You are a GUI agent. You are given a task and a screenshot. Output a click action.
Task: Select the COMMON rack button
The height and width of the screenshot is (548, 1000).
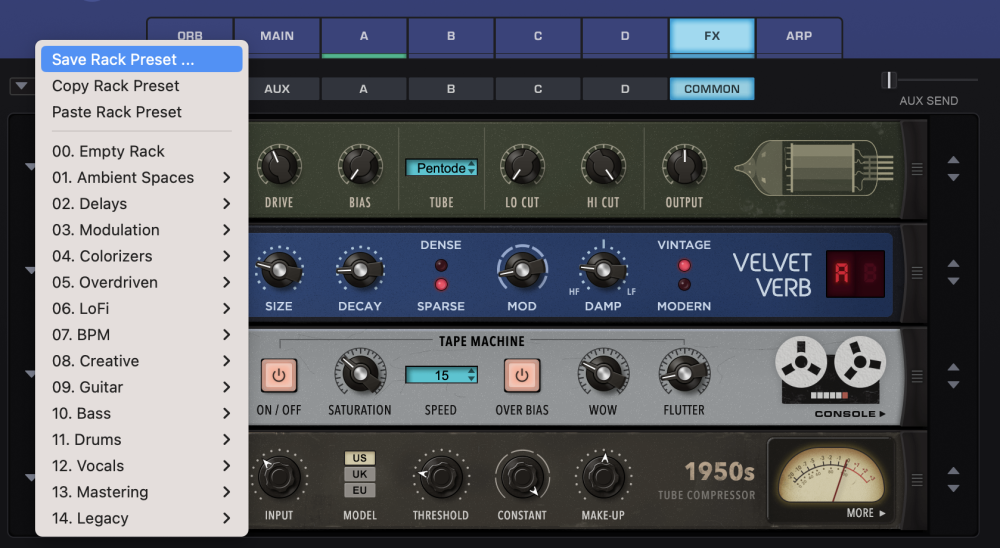click(712, 89)
